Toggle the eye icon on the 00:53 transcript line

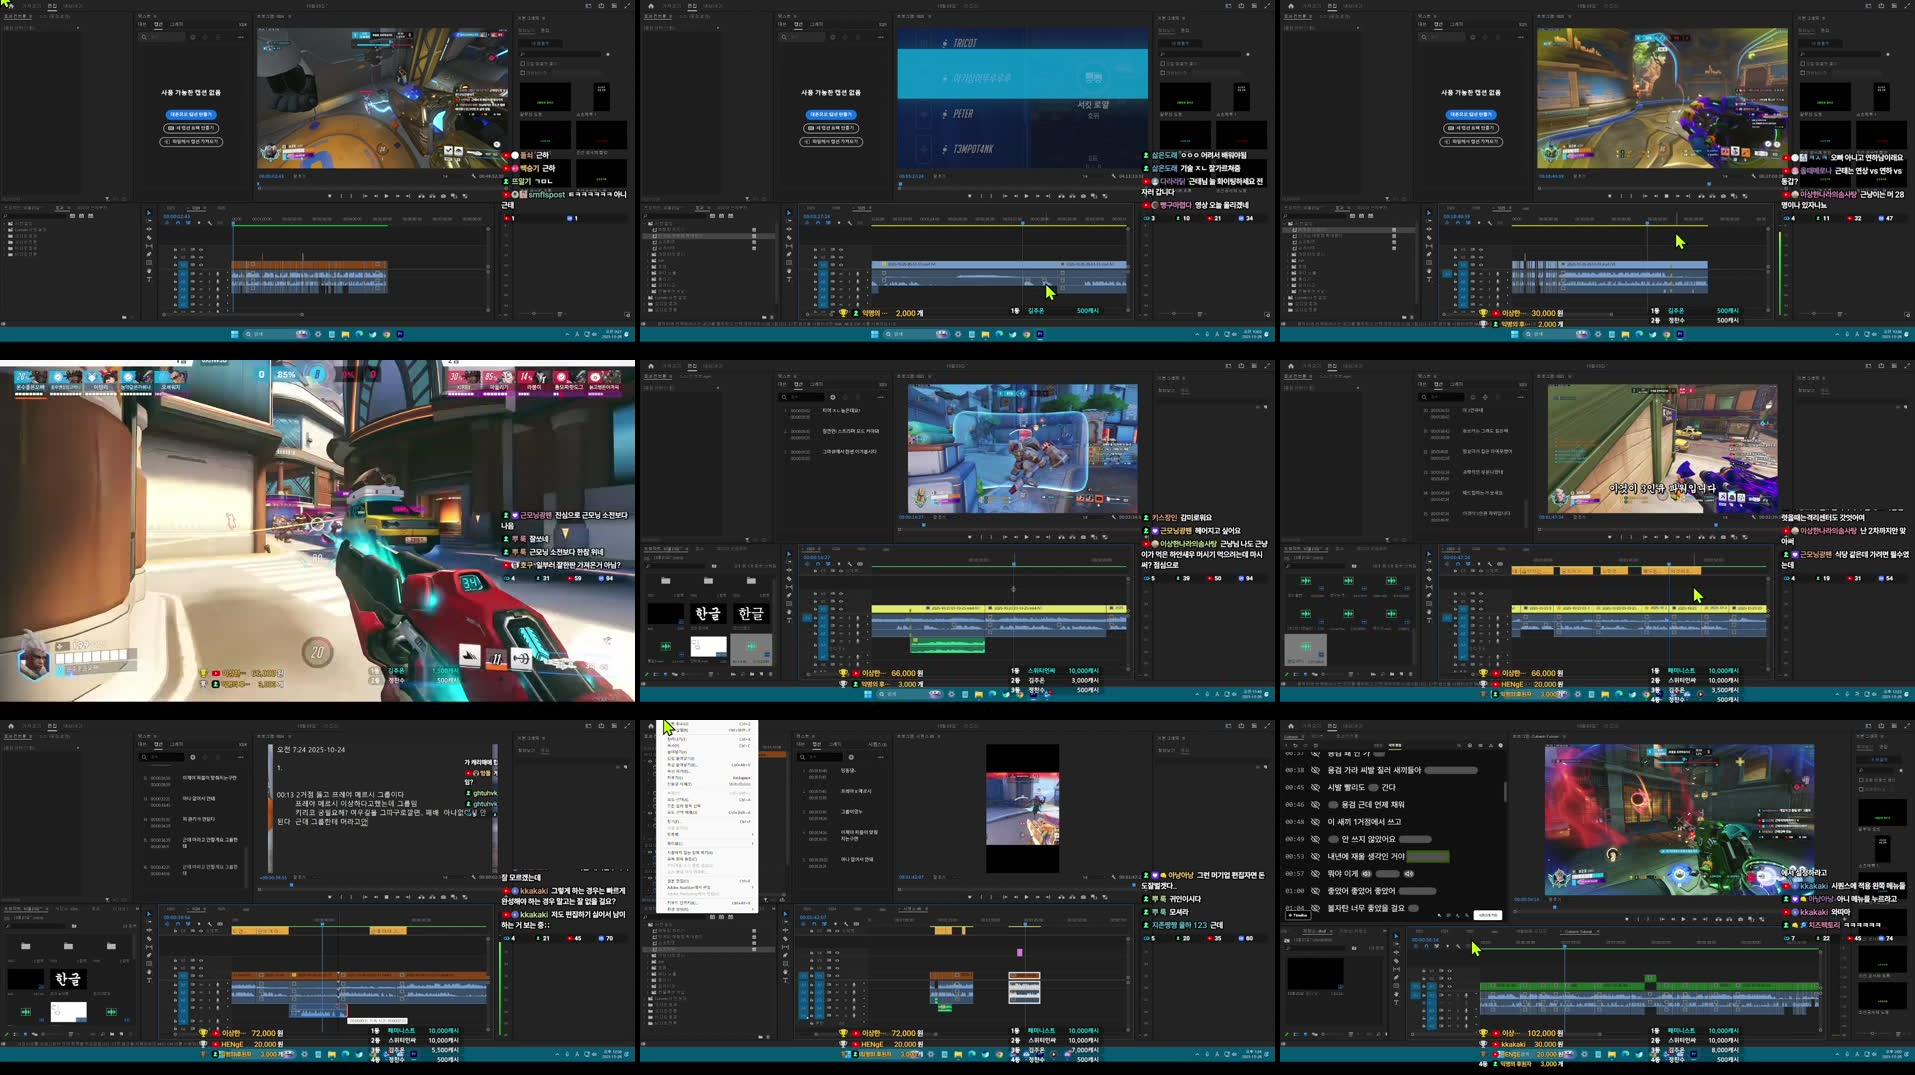[x=1315, y=856]
